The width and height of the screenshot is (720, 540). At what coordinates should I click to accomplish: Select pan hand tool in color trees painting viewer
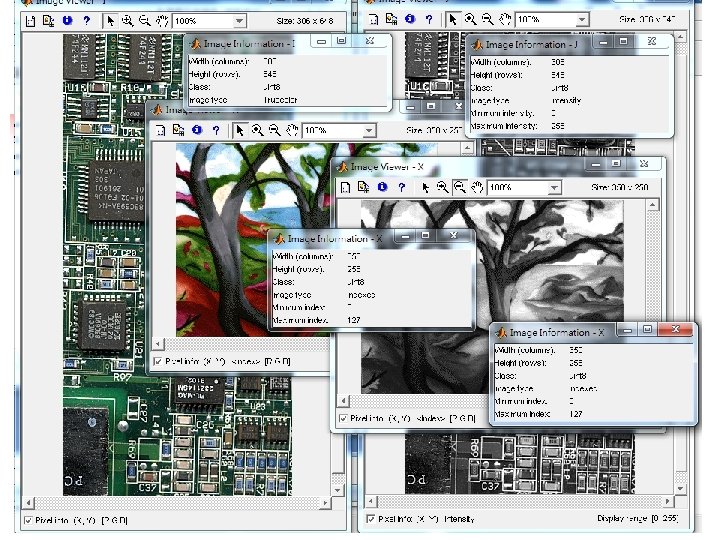coord(292,130)
